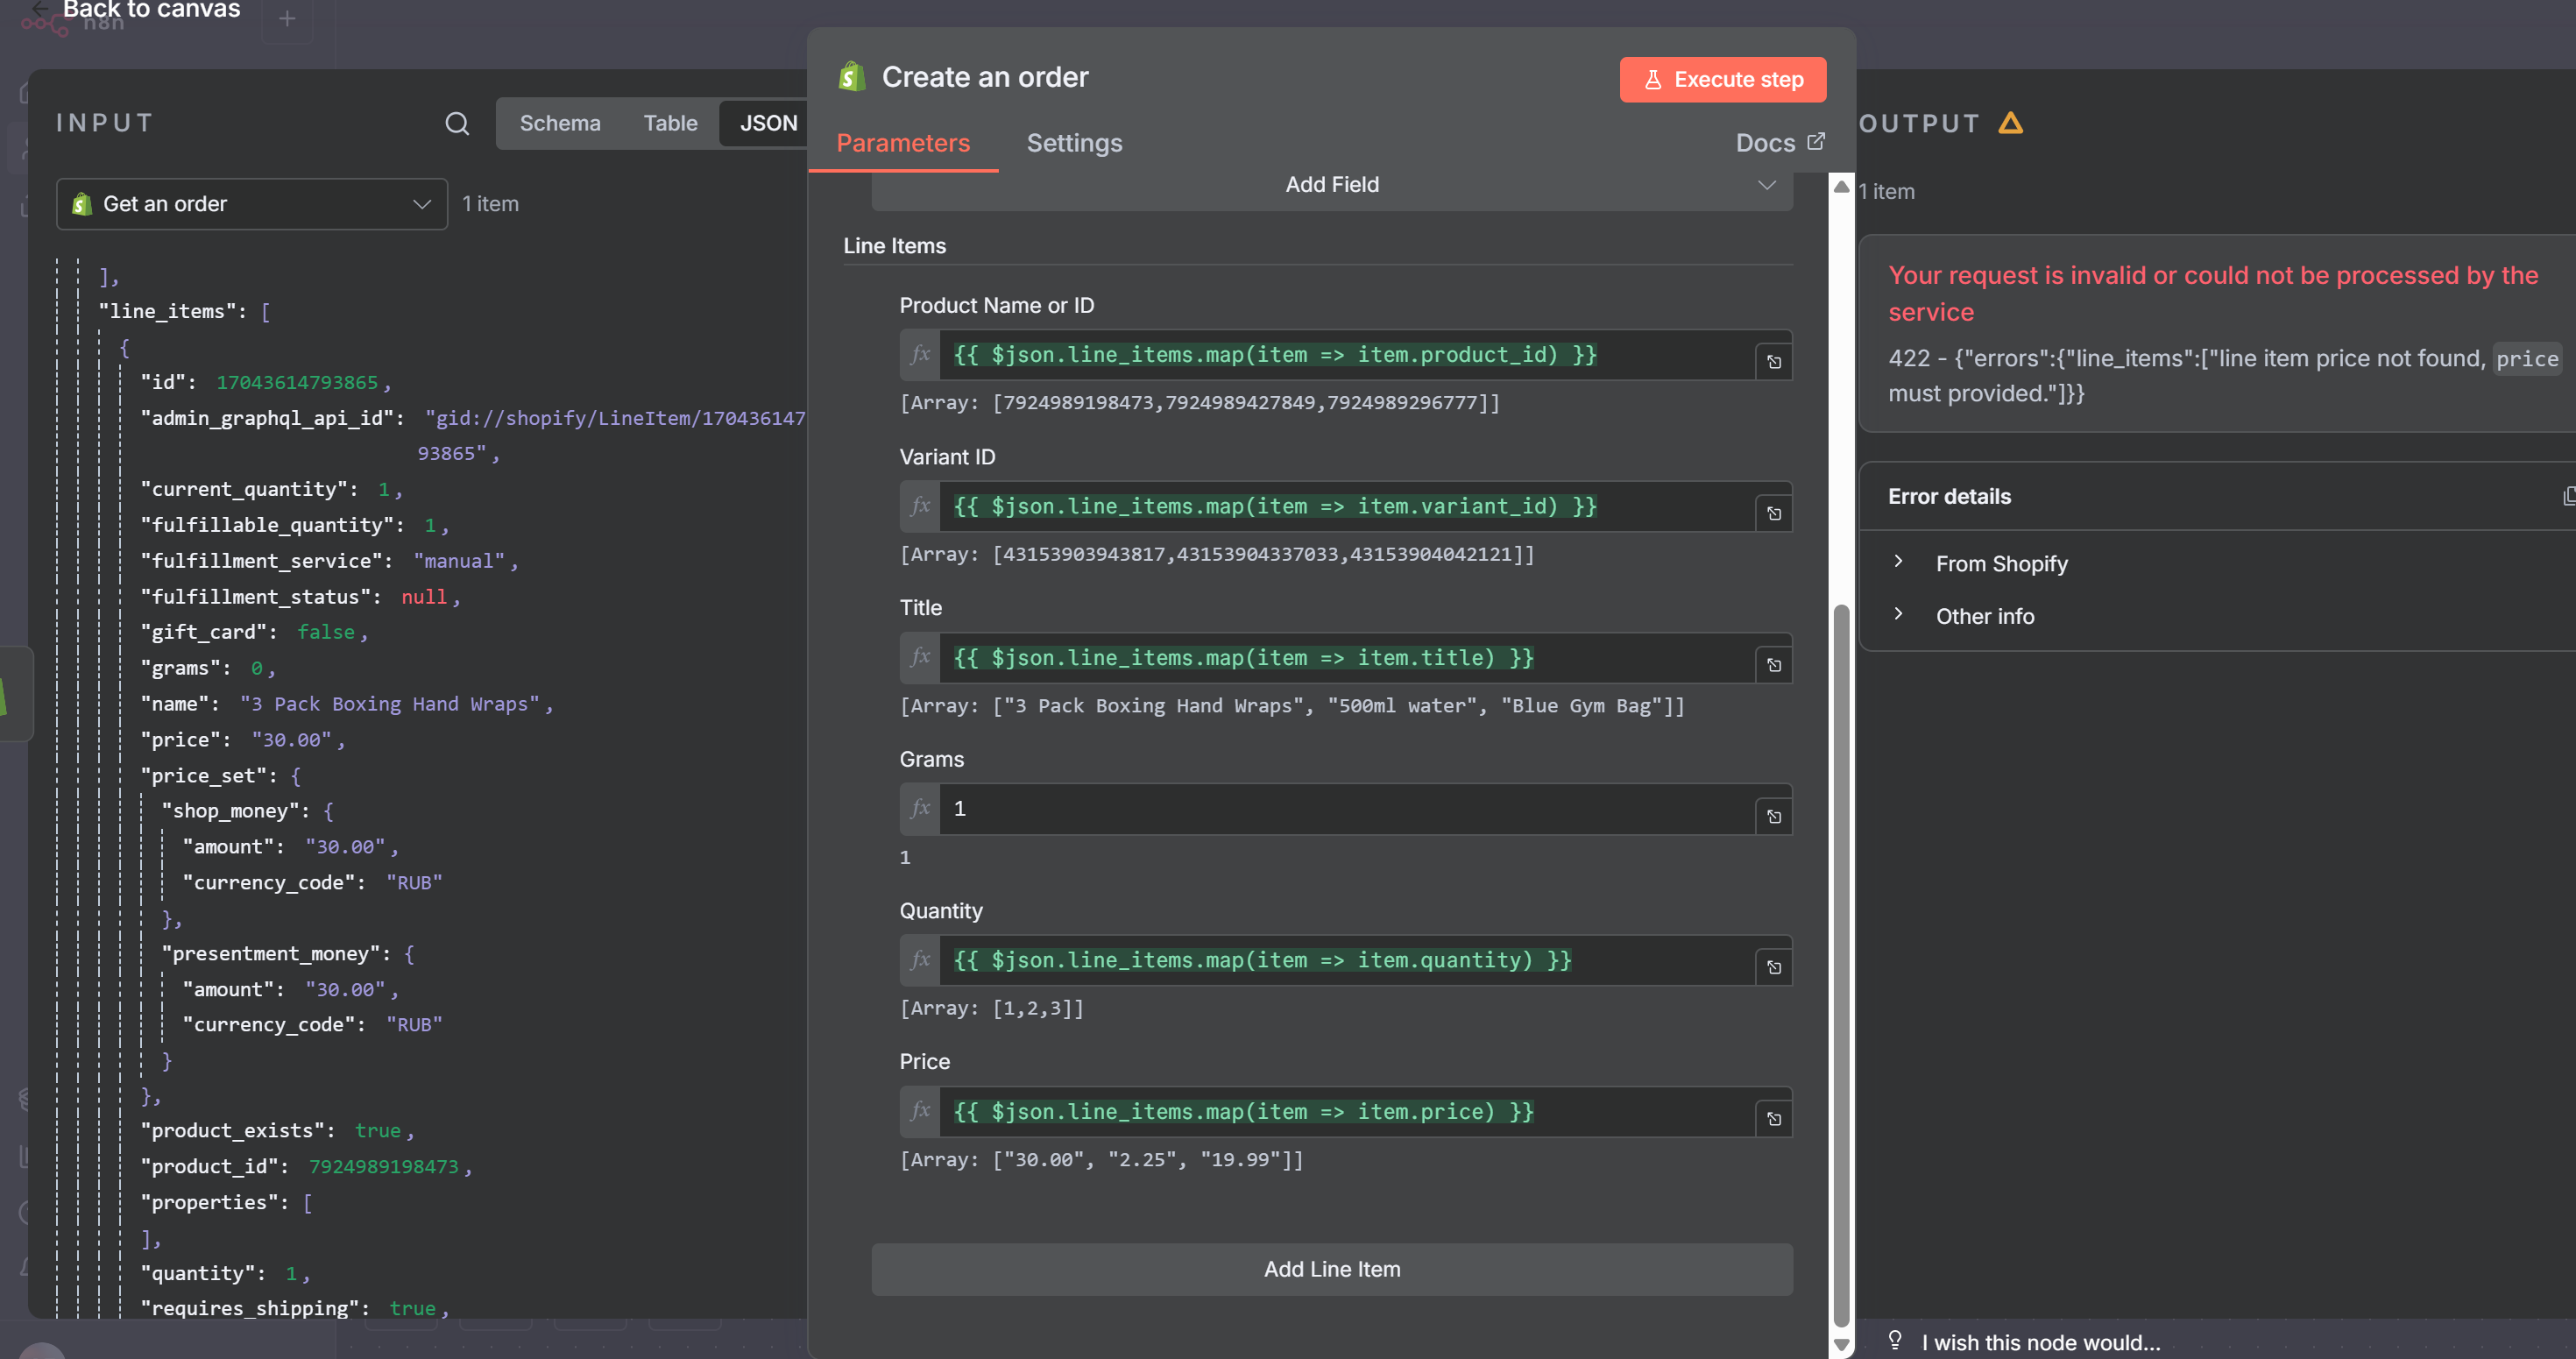Click the fx icon on the Quantity field
2576x1359 pixels.
point(920,960)
